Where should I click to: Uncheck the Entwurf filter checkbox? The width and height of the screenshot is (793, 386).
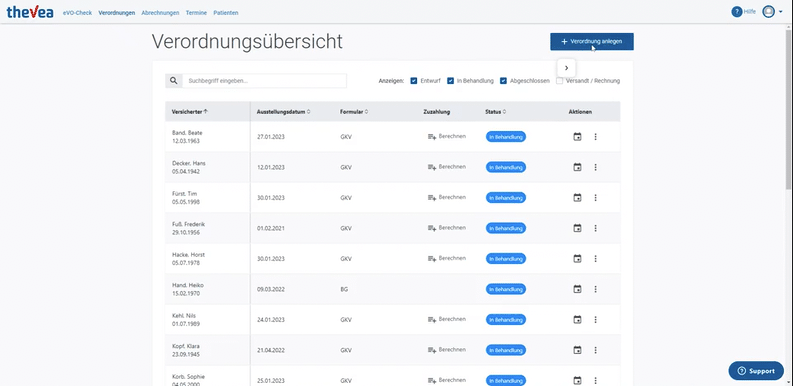[x=414, y=80]
